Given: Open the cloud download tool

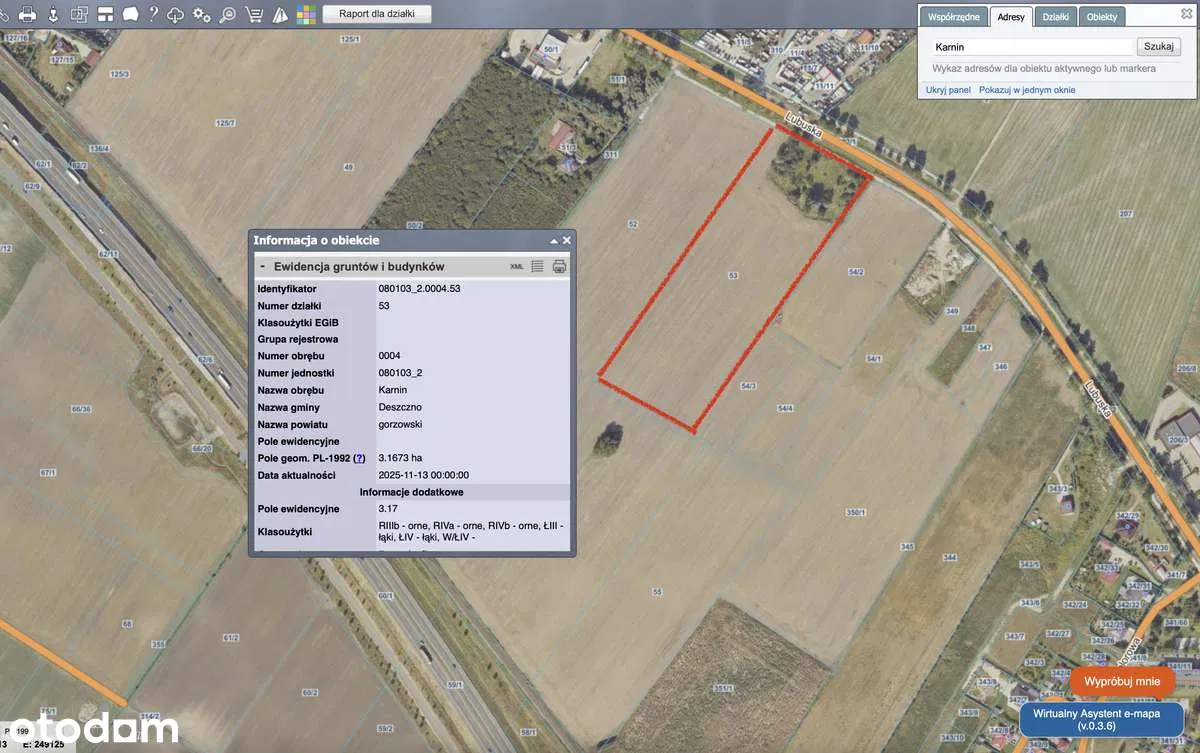Looking at the screenshot, I should pos(176,15).
